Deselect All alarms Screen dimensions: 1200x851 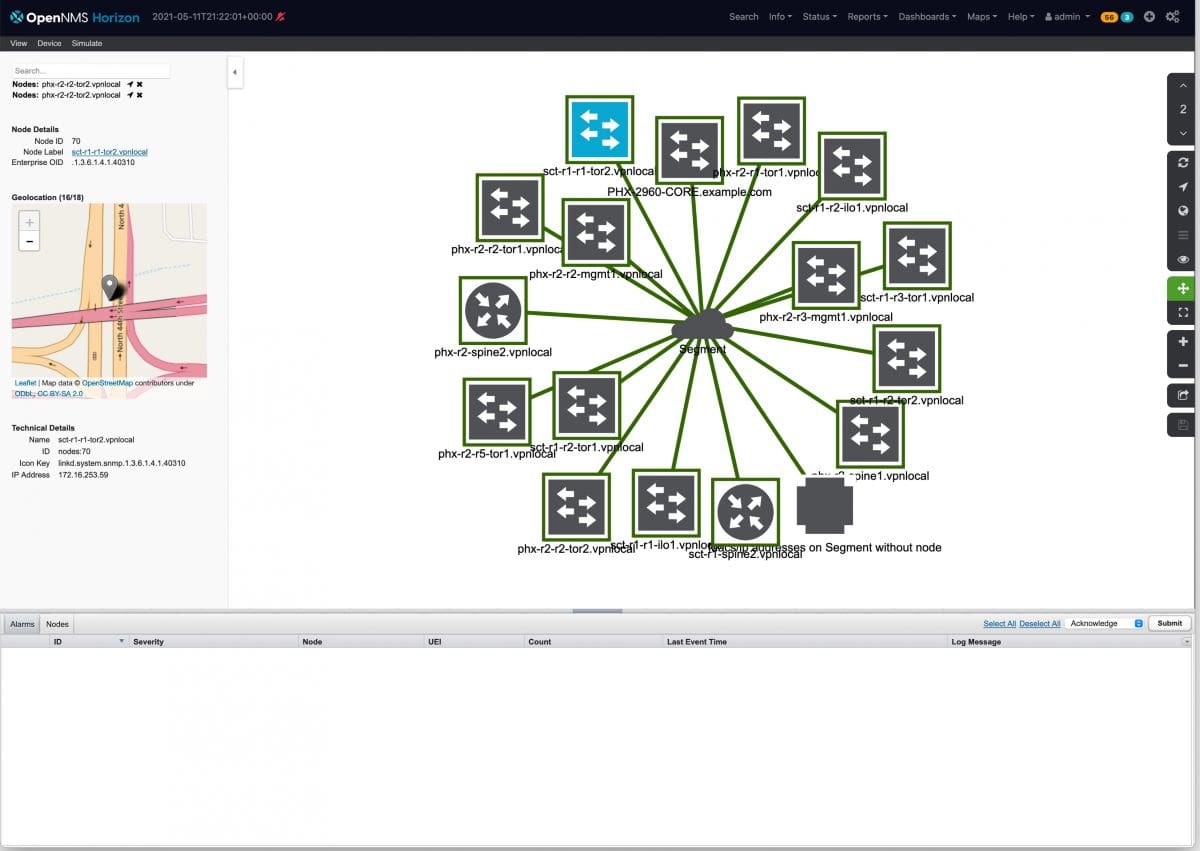tap(1040, 623)
